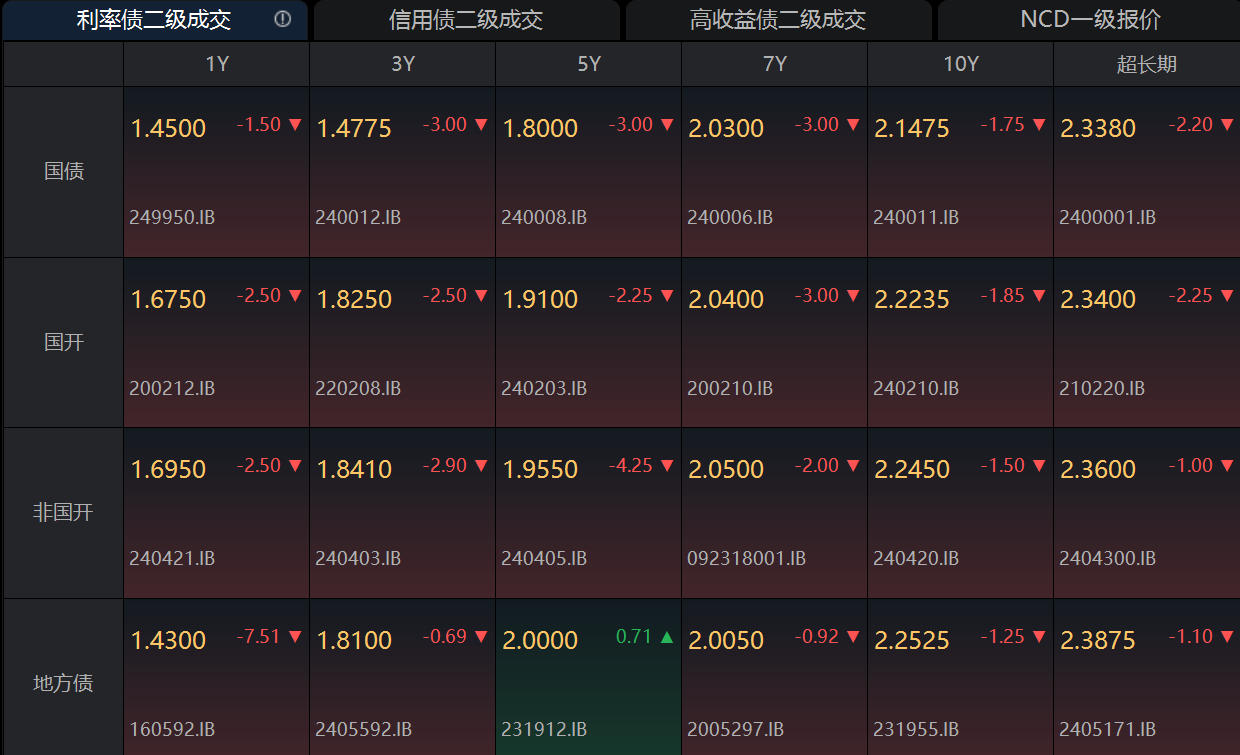The image size is (1240, 755).
Task: Click the -4.25 change value
Action: click(631, 465)
